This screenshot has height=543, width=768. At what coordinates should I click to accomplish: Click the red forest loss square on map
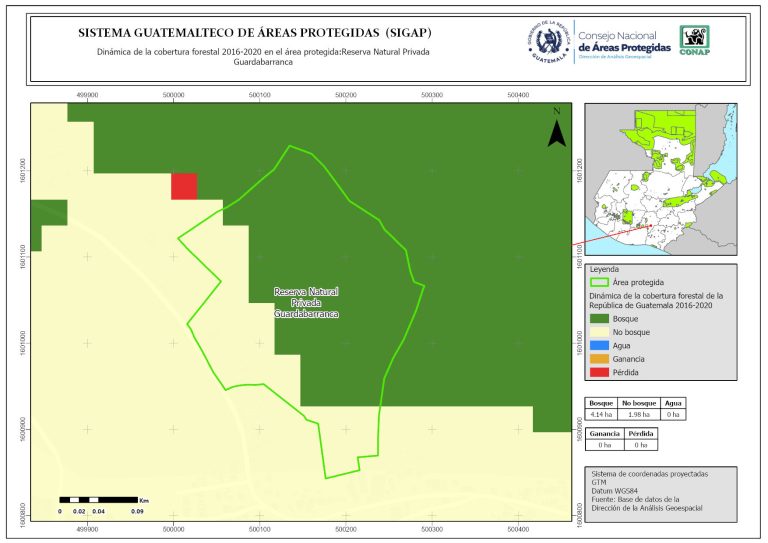[x=184, y=186]
